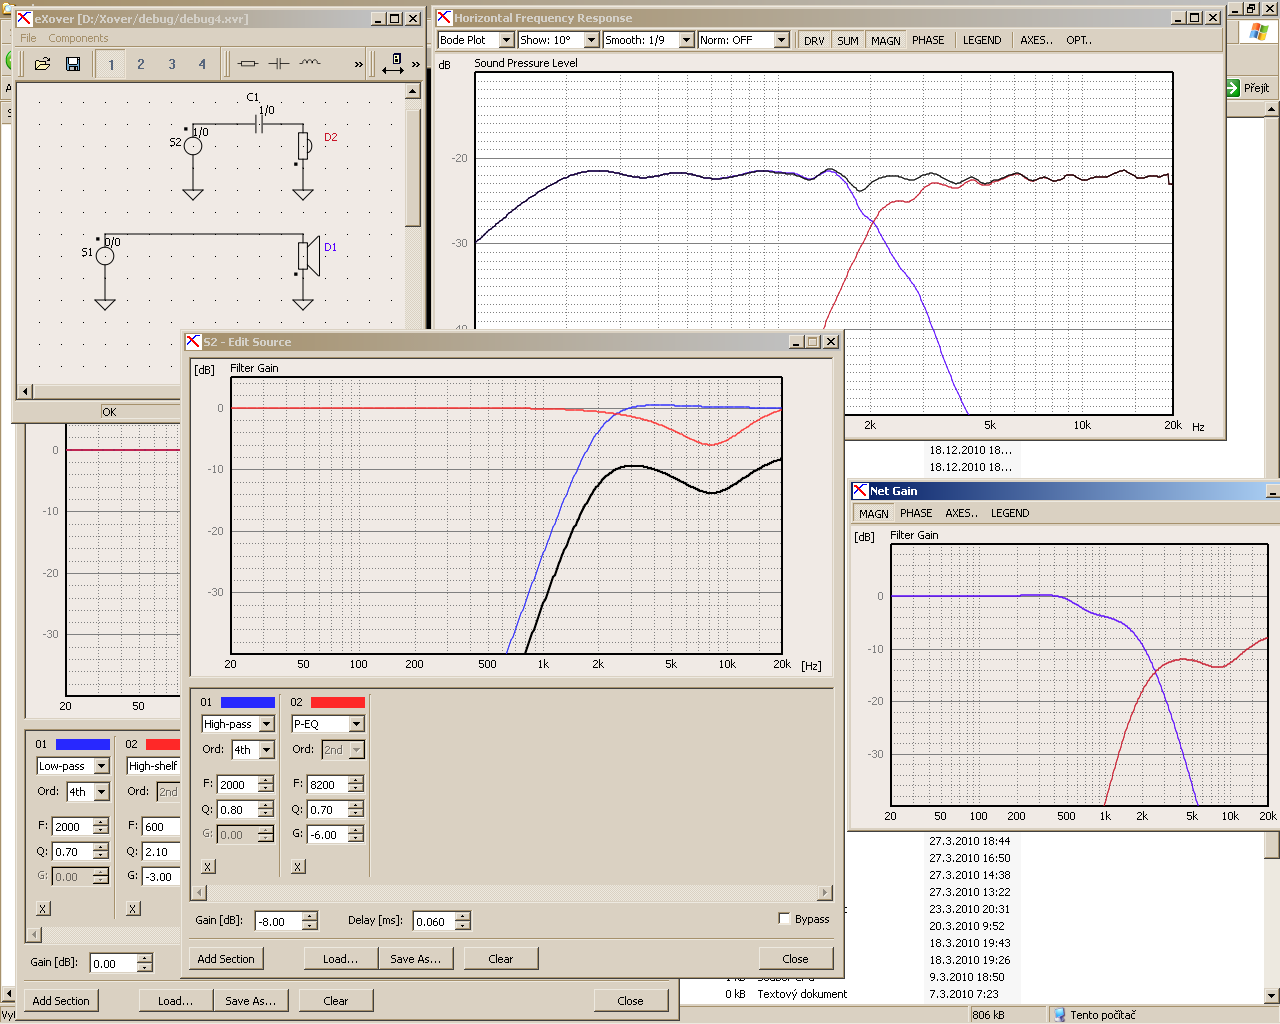
Task: Open the Components menu in eXover
Action: pyautogui.click(x=78, y=38)
